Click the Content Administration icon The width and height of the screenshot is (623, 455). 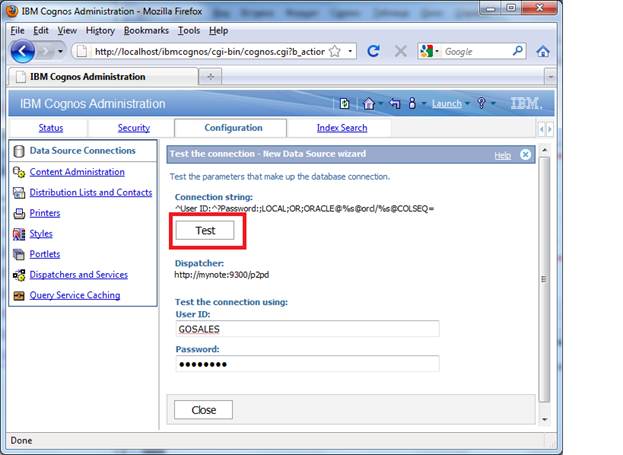click(19, 172)
